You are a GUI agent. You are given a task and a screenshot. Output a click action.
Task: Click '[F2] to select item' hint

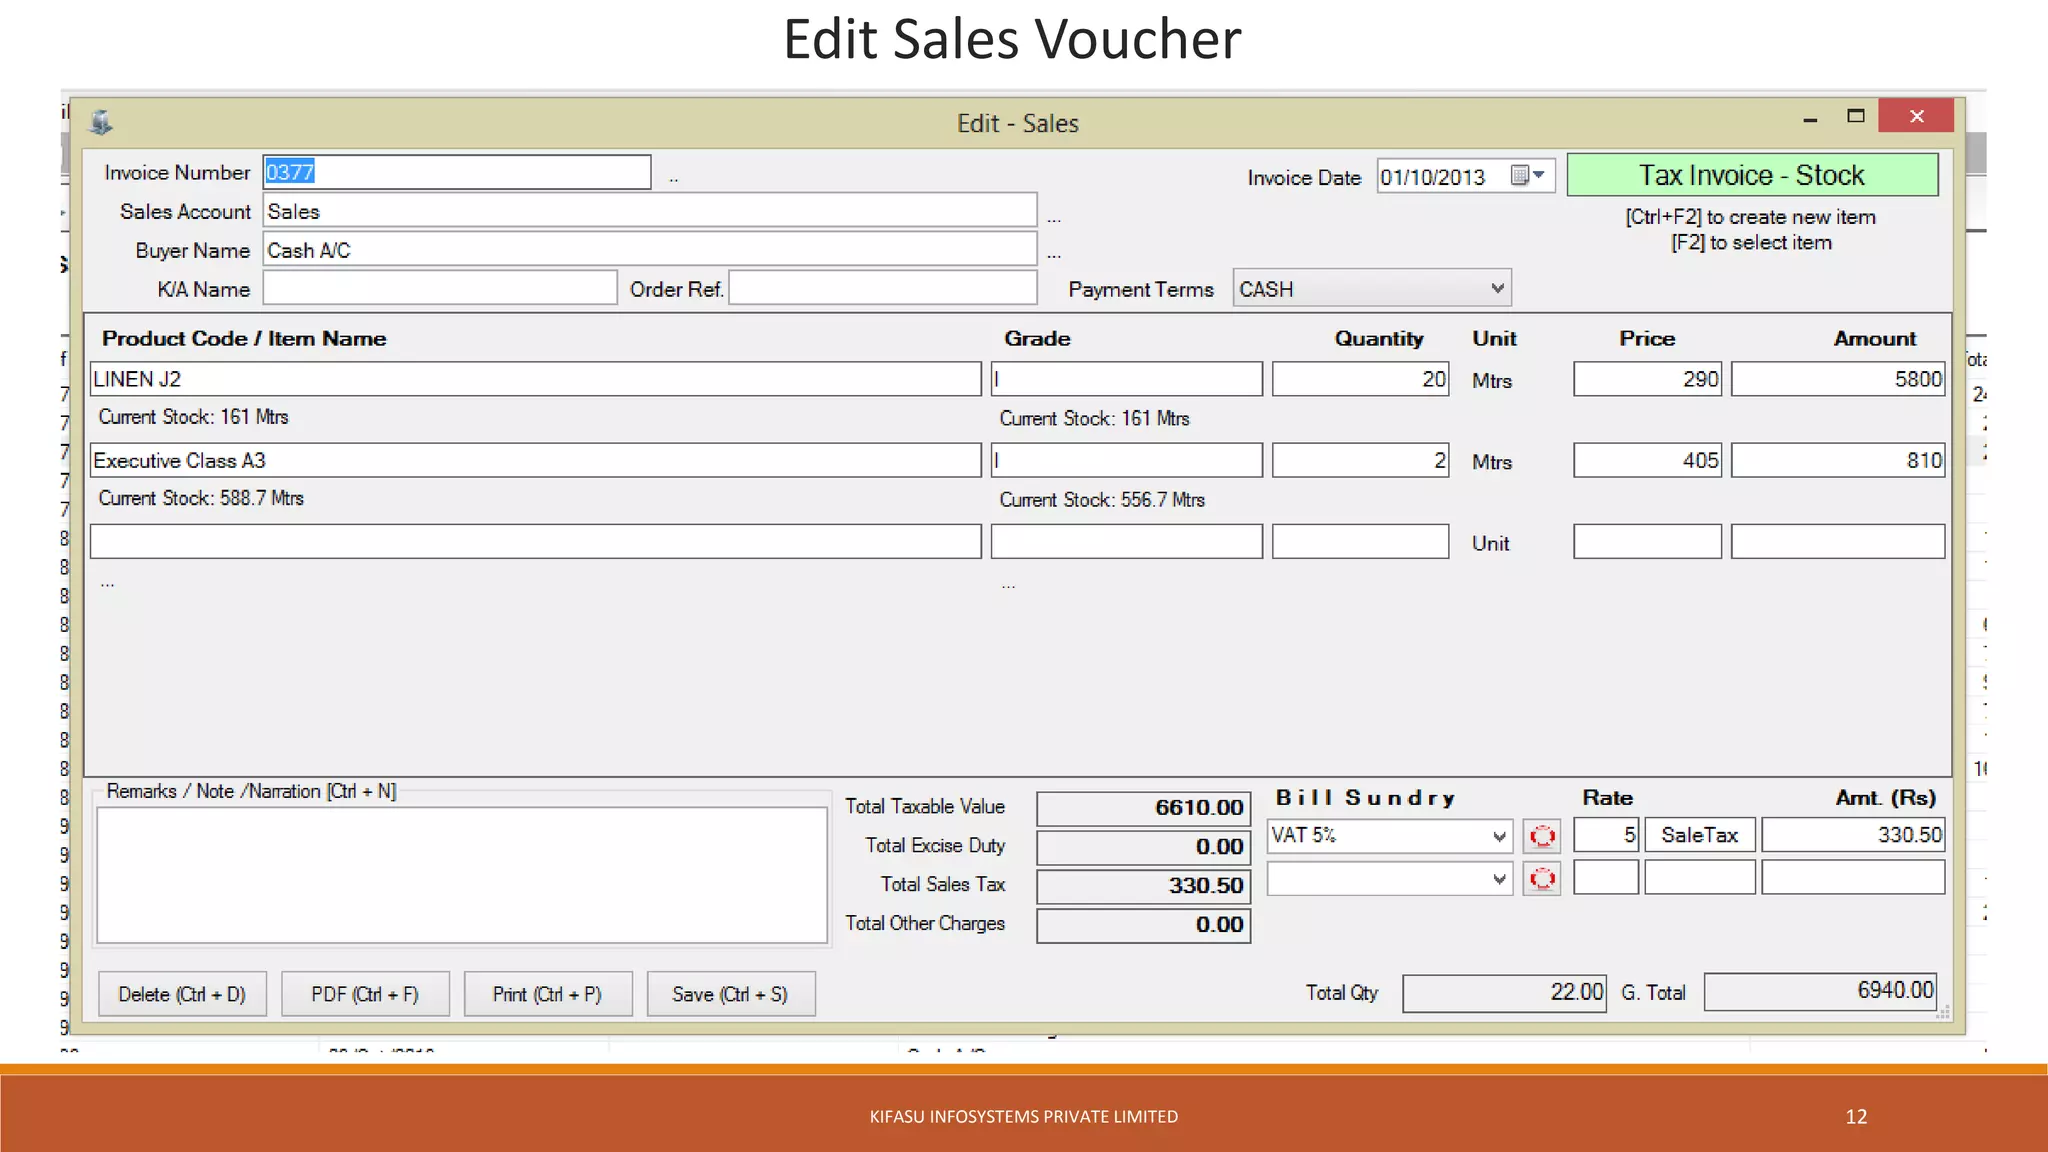1751,243
